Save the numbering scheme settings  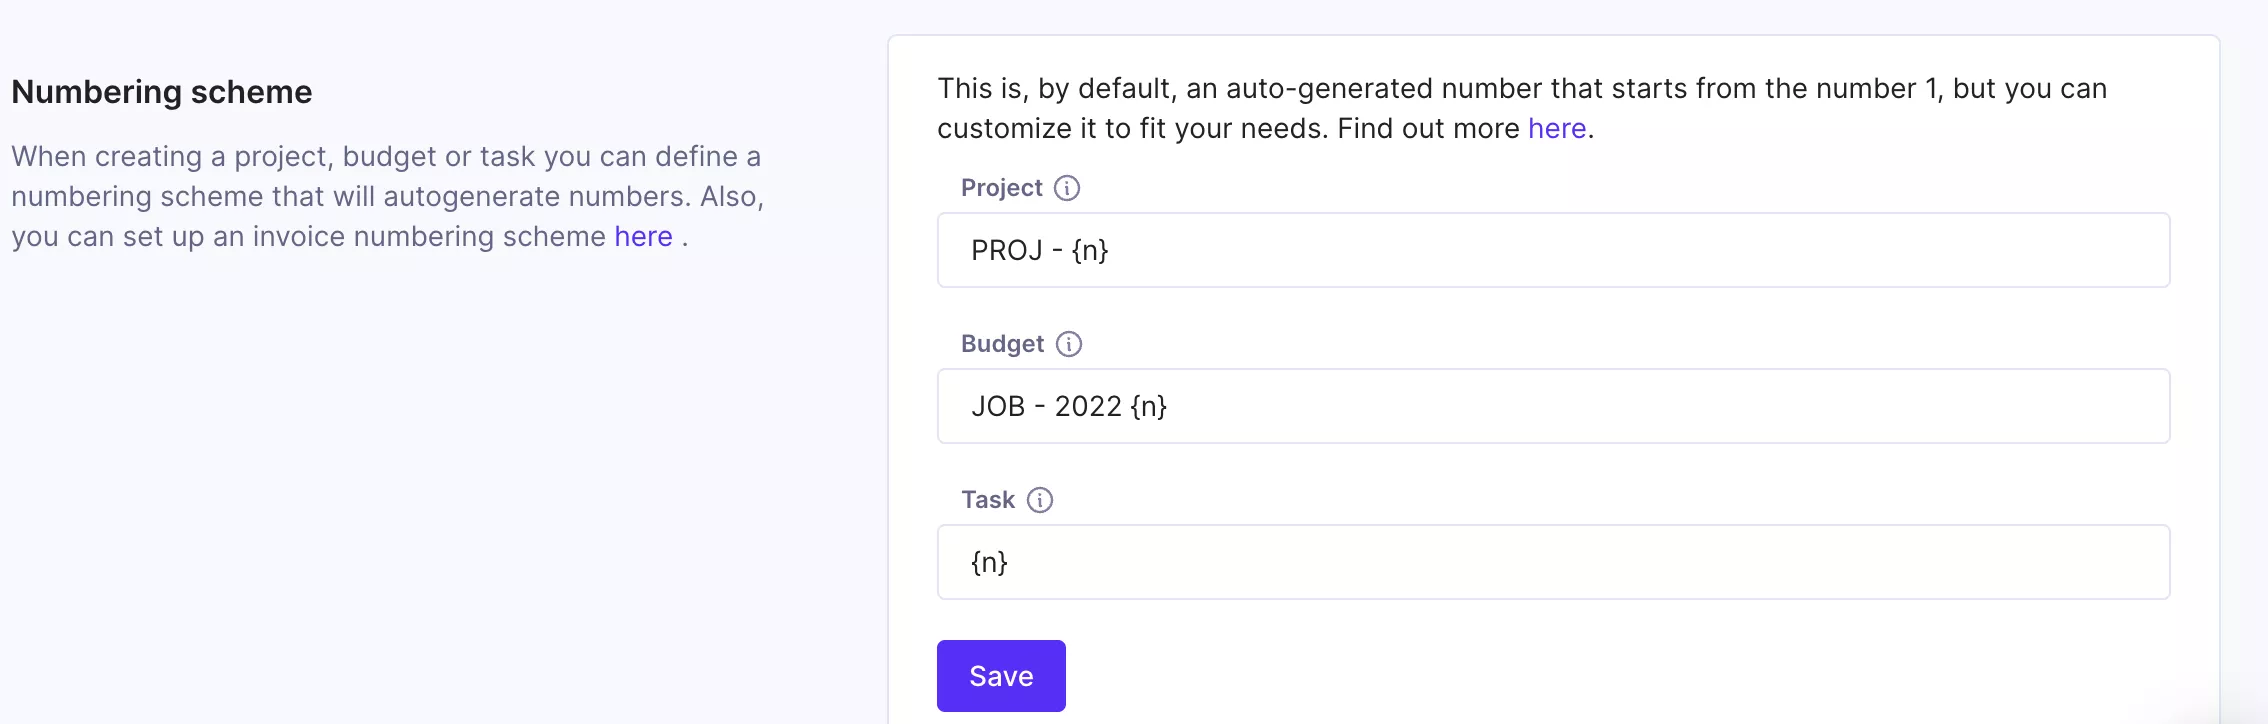pos(1001,676)
